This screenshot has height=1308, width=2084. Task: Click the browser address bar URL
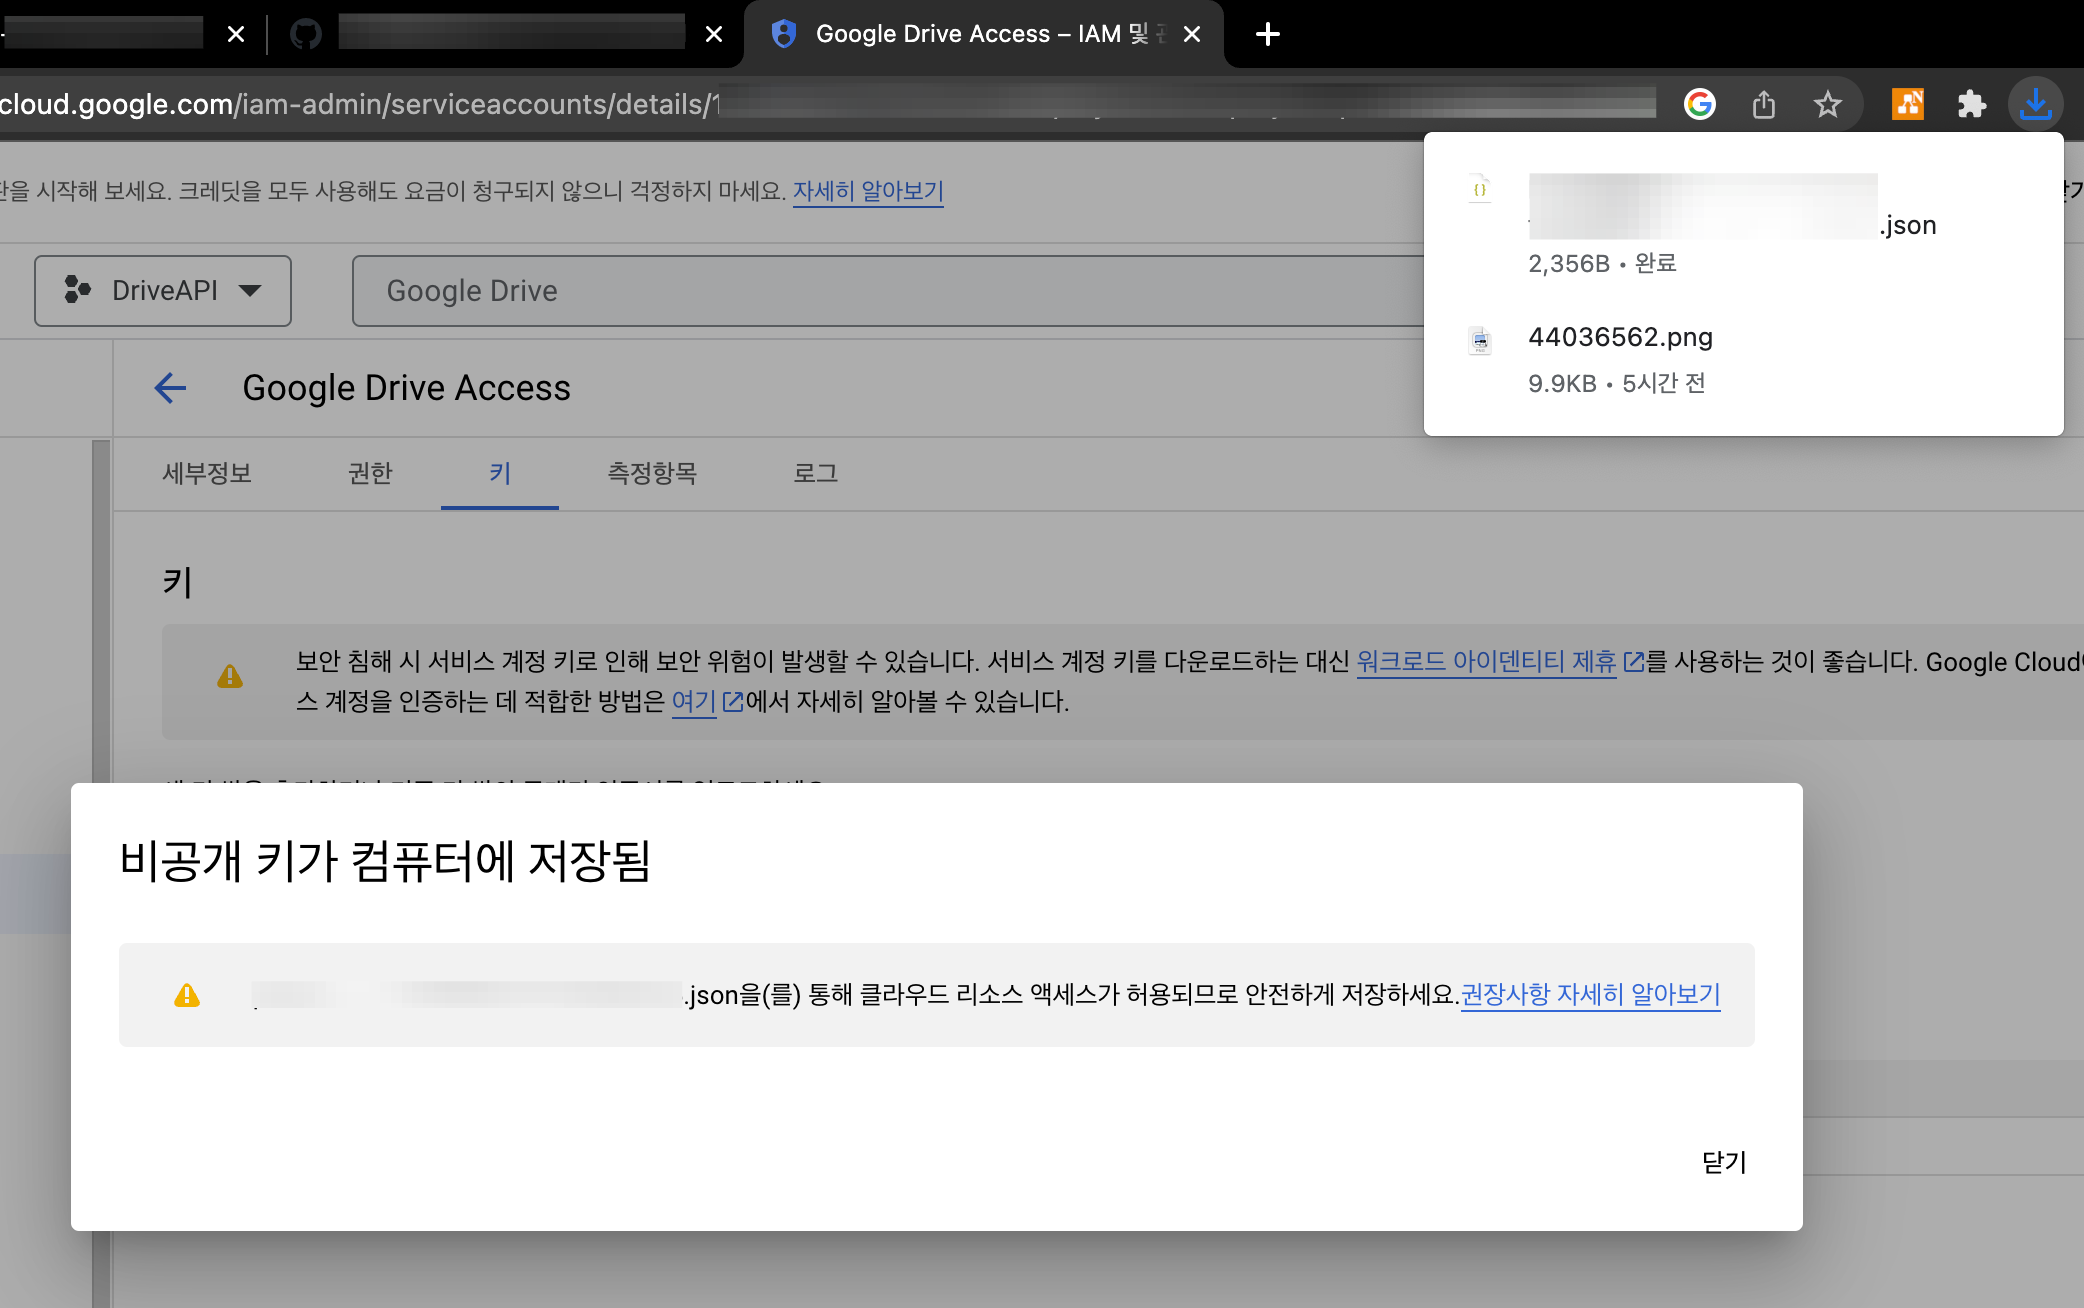coord(828,104)
